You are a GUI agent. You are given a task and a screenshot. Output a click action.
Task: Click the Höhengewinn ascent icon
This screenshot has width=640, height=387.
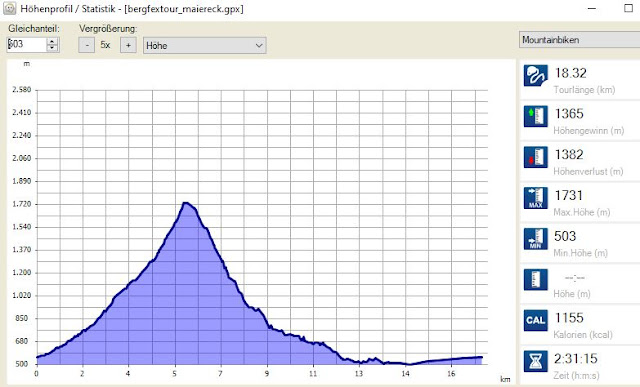click(536, 116)
